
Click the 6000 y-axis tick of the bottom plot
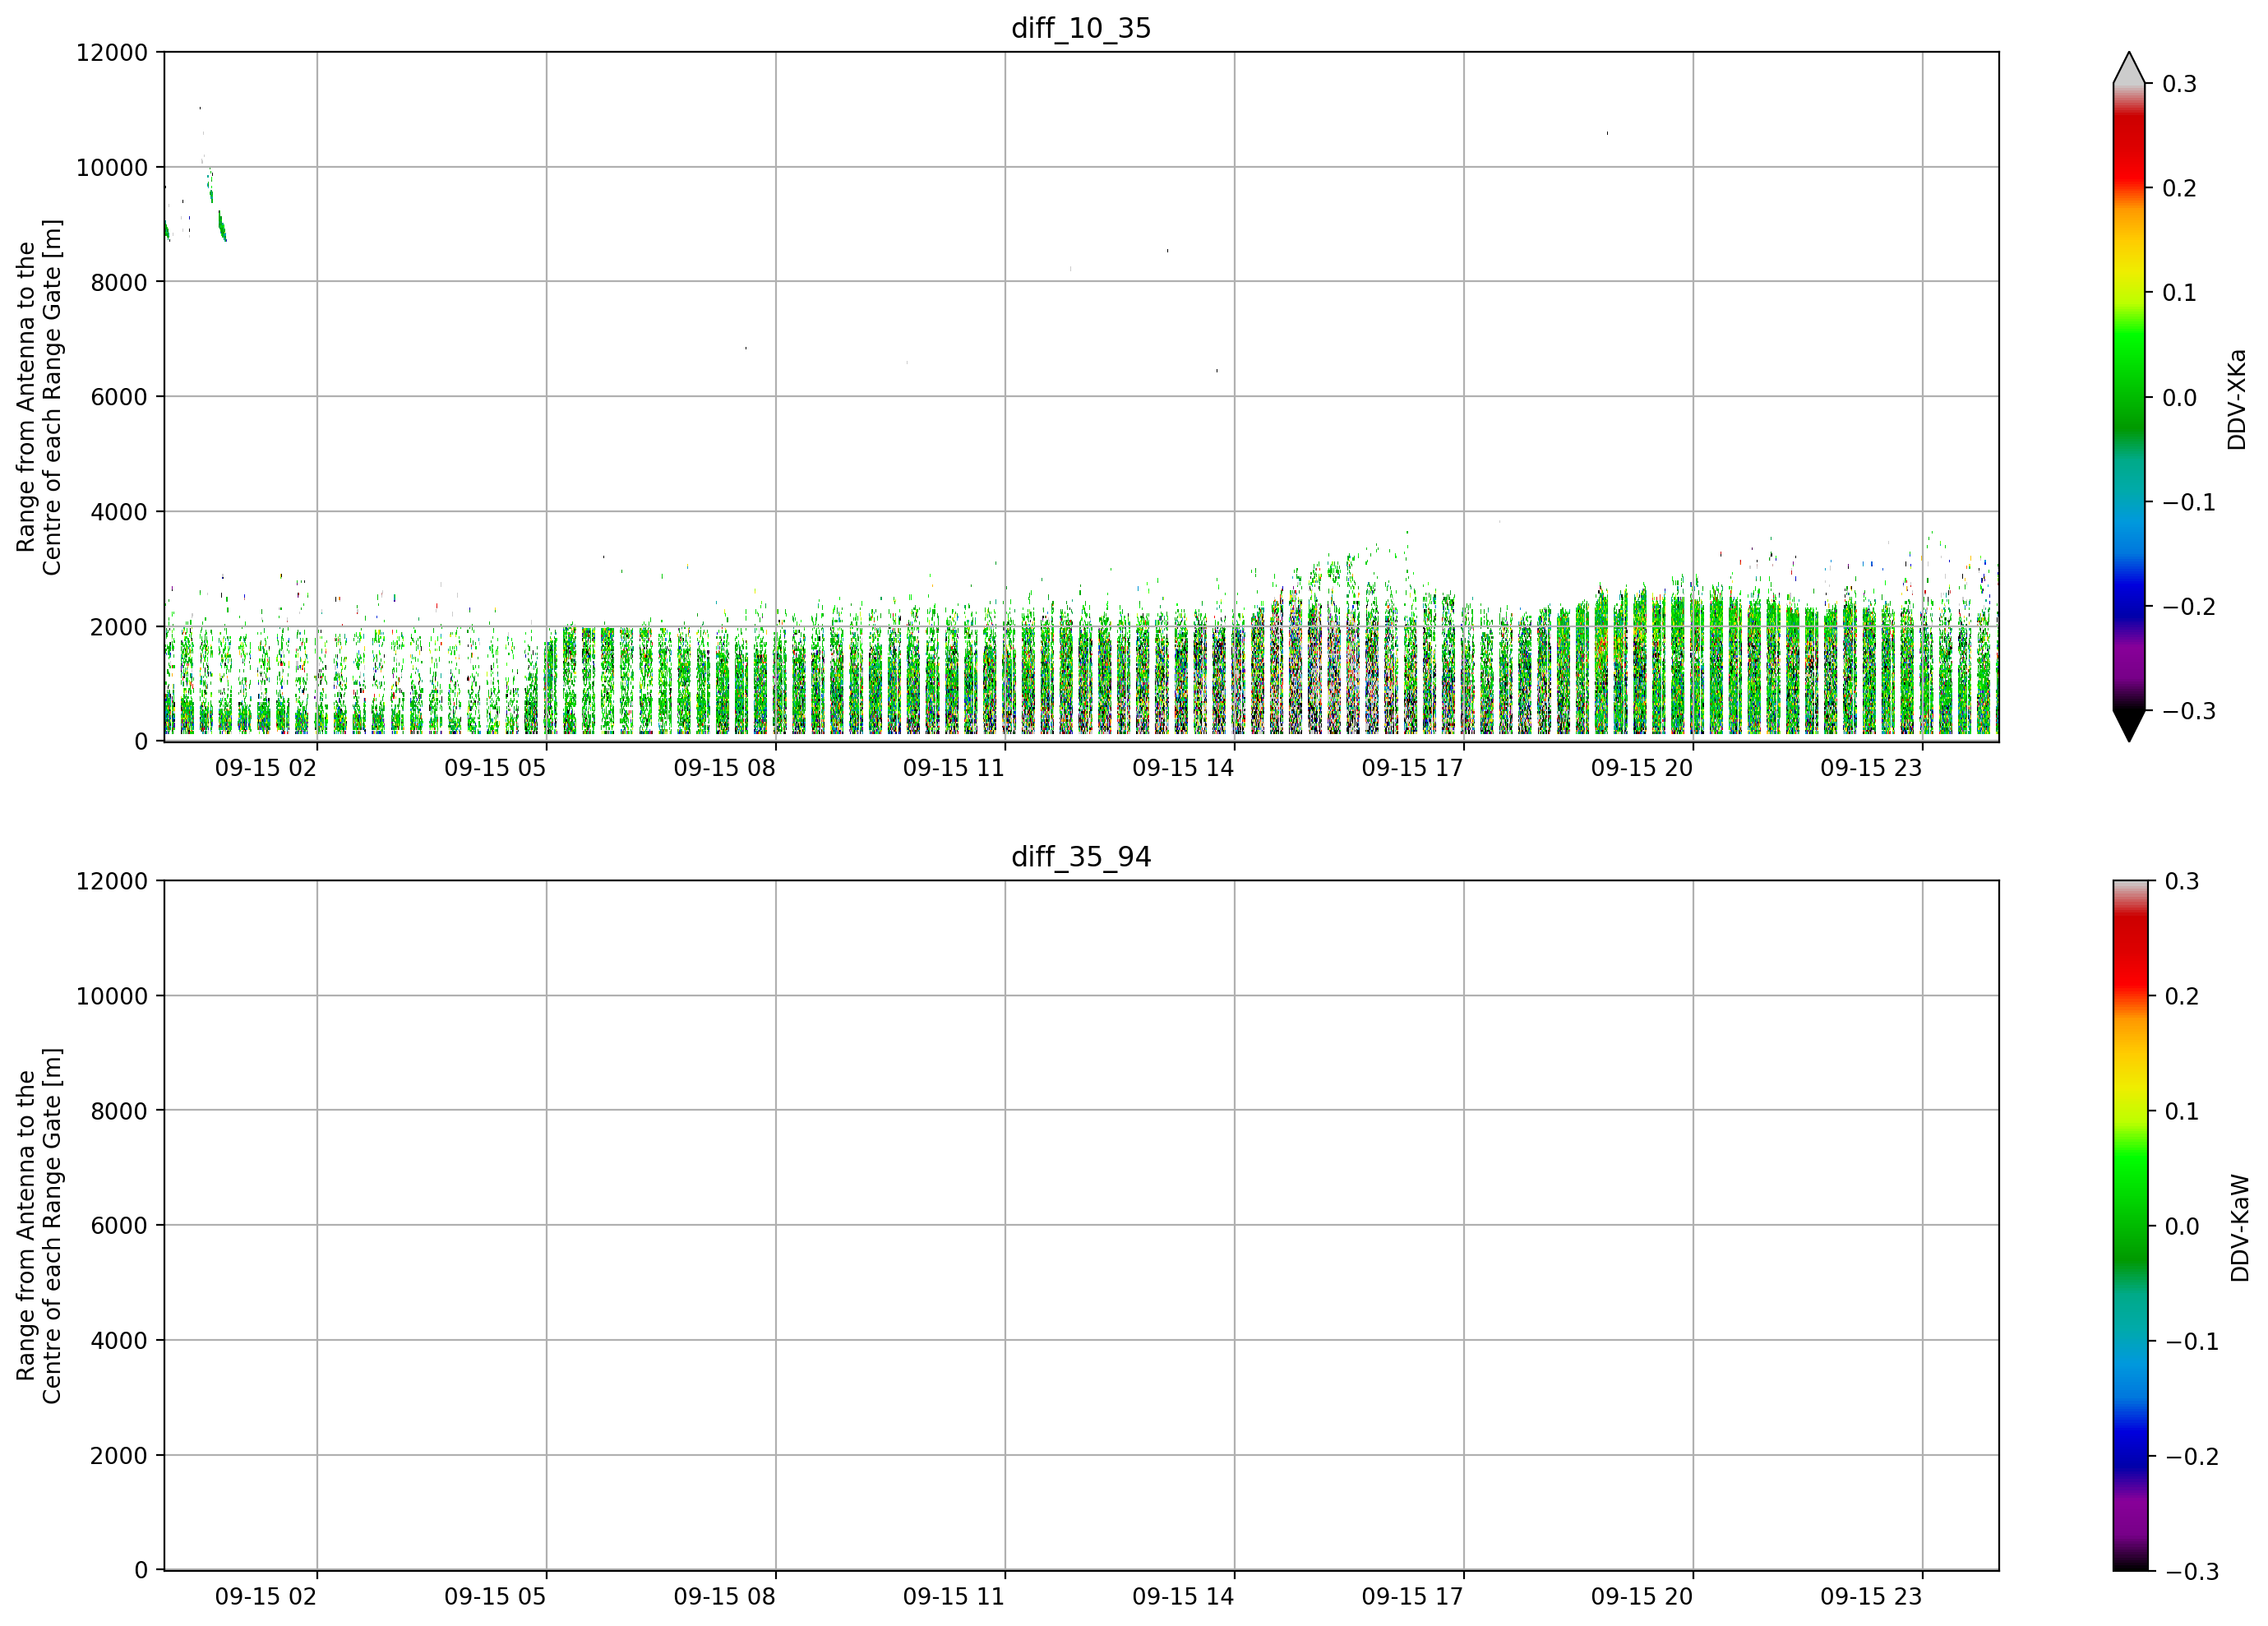tap(118, 1225)
